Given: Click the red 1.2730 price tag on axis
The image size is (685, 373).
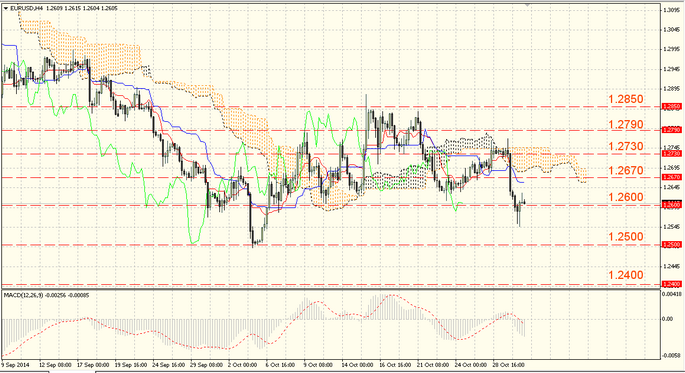Looking at the screenshot, I should 672,154.
